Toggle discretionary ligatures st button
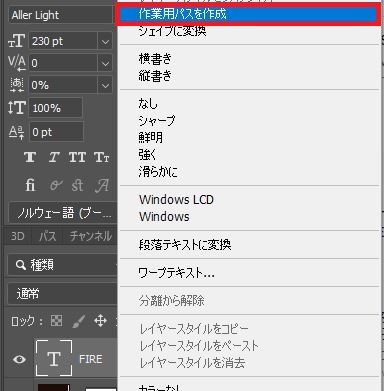 (x=77, y=185)
